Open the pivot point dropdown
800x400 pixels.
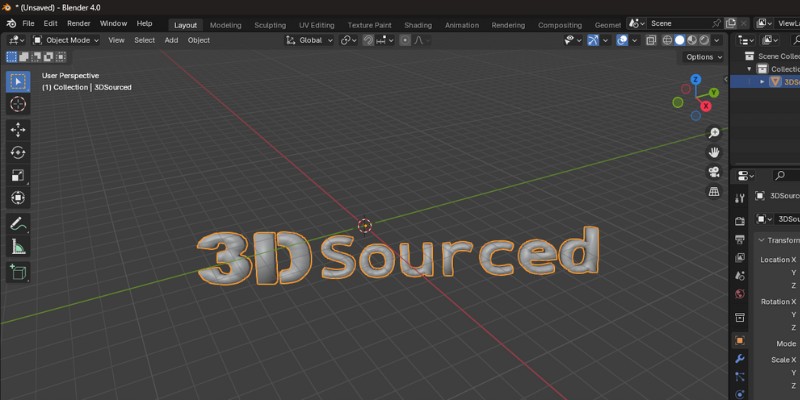click(348, 40)
